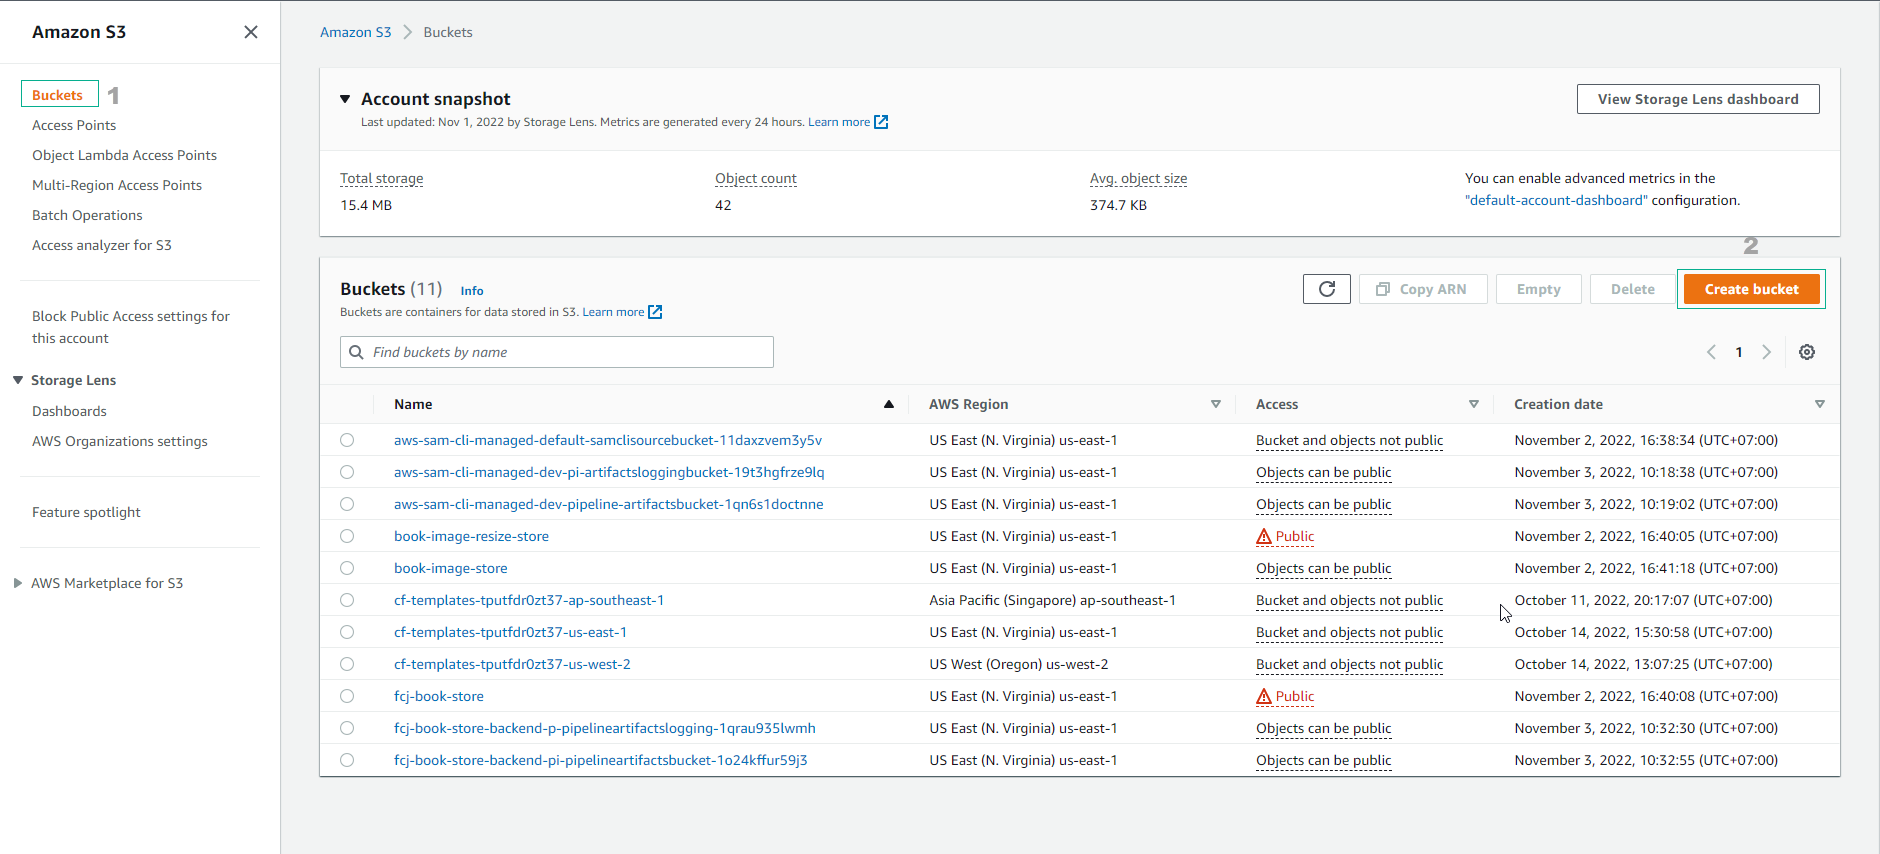Click external link icon beside Buckets Learn more
1880x854 pixels.
tap(655, 312)
